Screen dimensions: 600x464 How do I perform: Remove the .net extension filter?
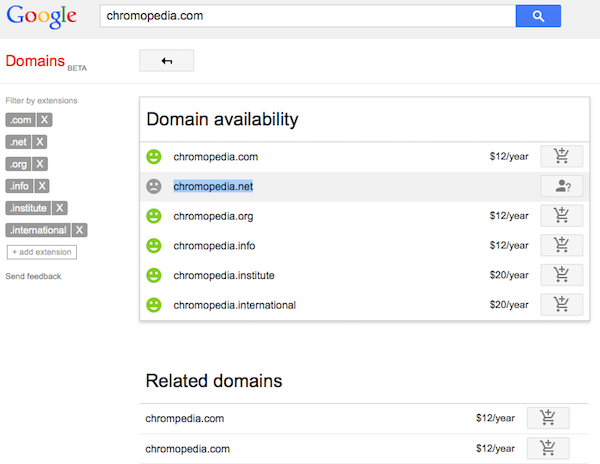click(x=39, y=142)
